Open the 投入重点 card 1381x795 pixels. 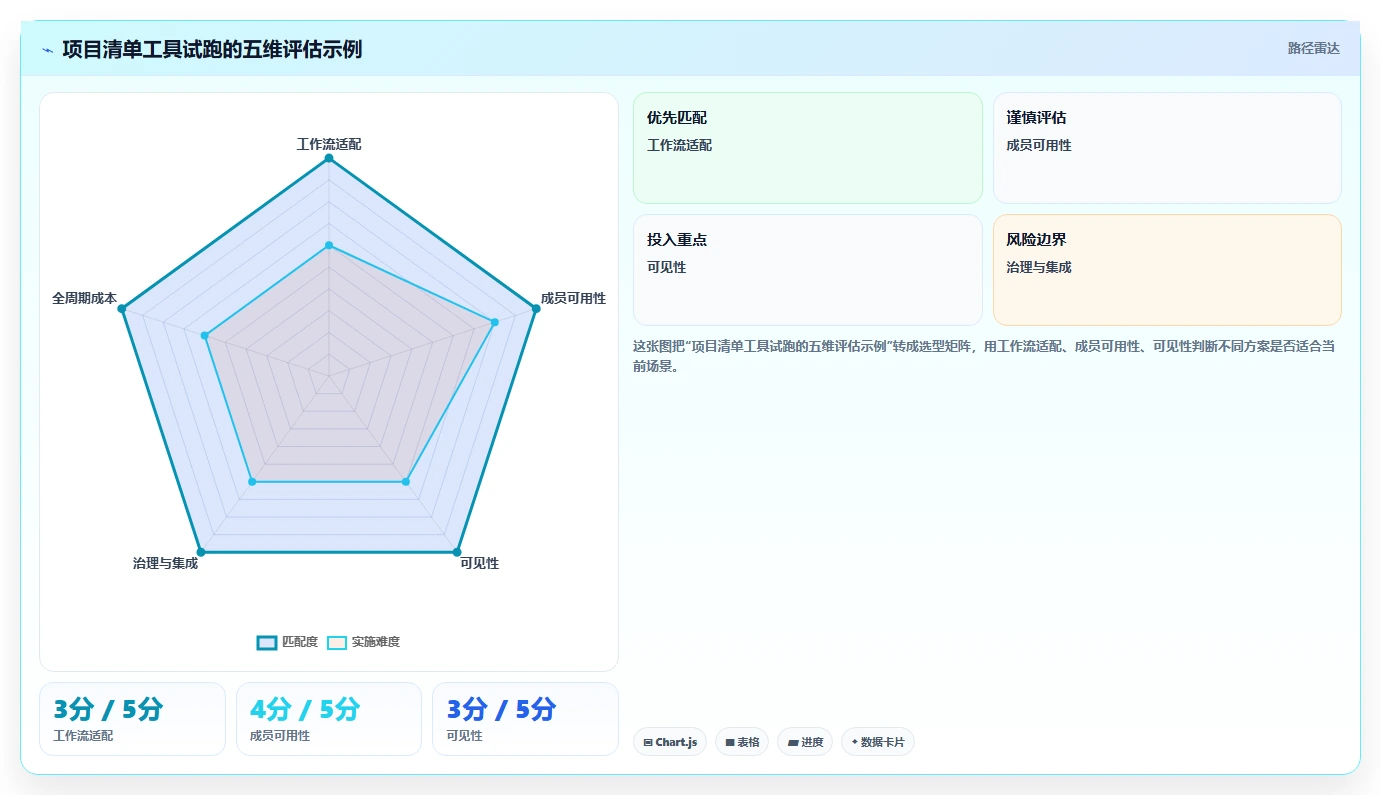pos(808,270)
